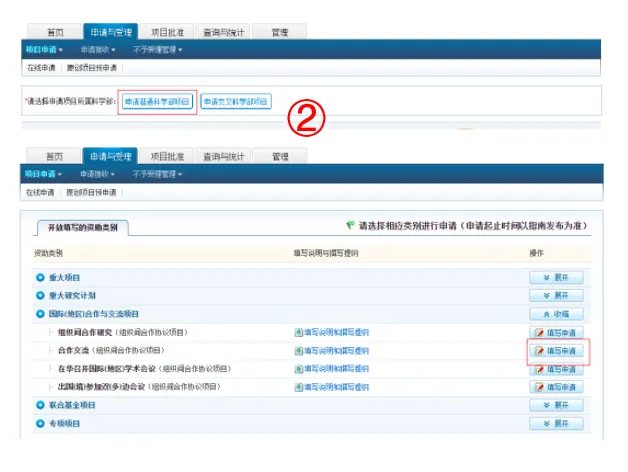Click 填写申请 button for 在华召开国际(地区)学术会议
This screenshot has width=628, height=472.
556,369
